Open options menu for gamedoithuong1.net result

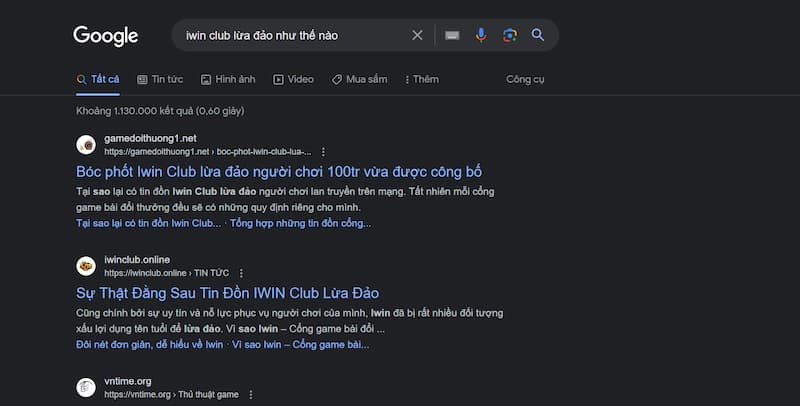click(323, 152)
